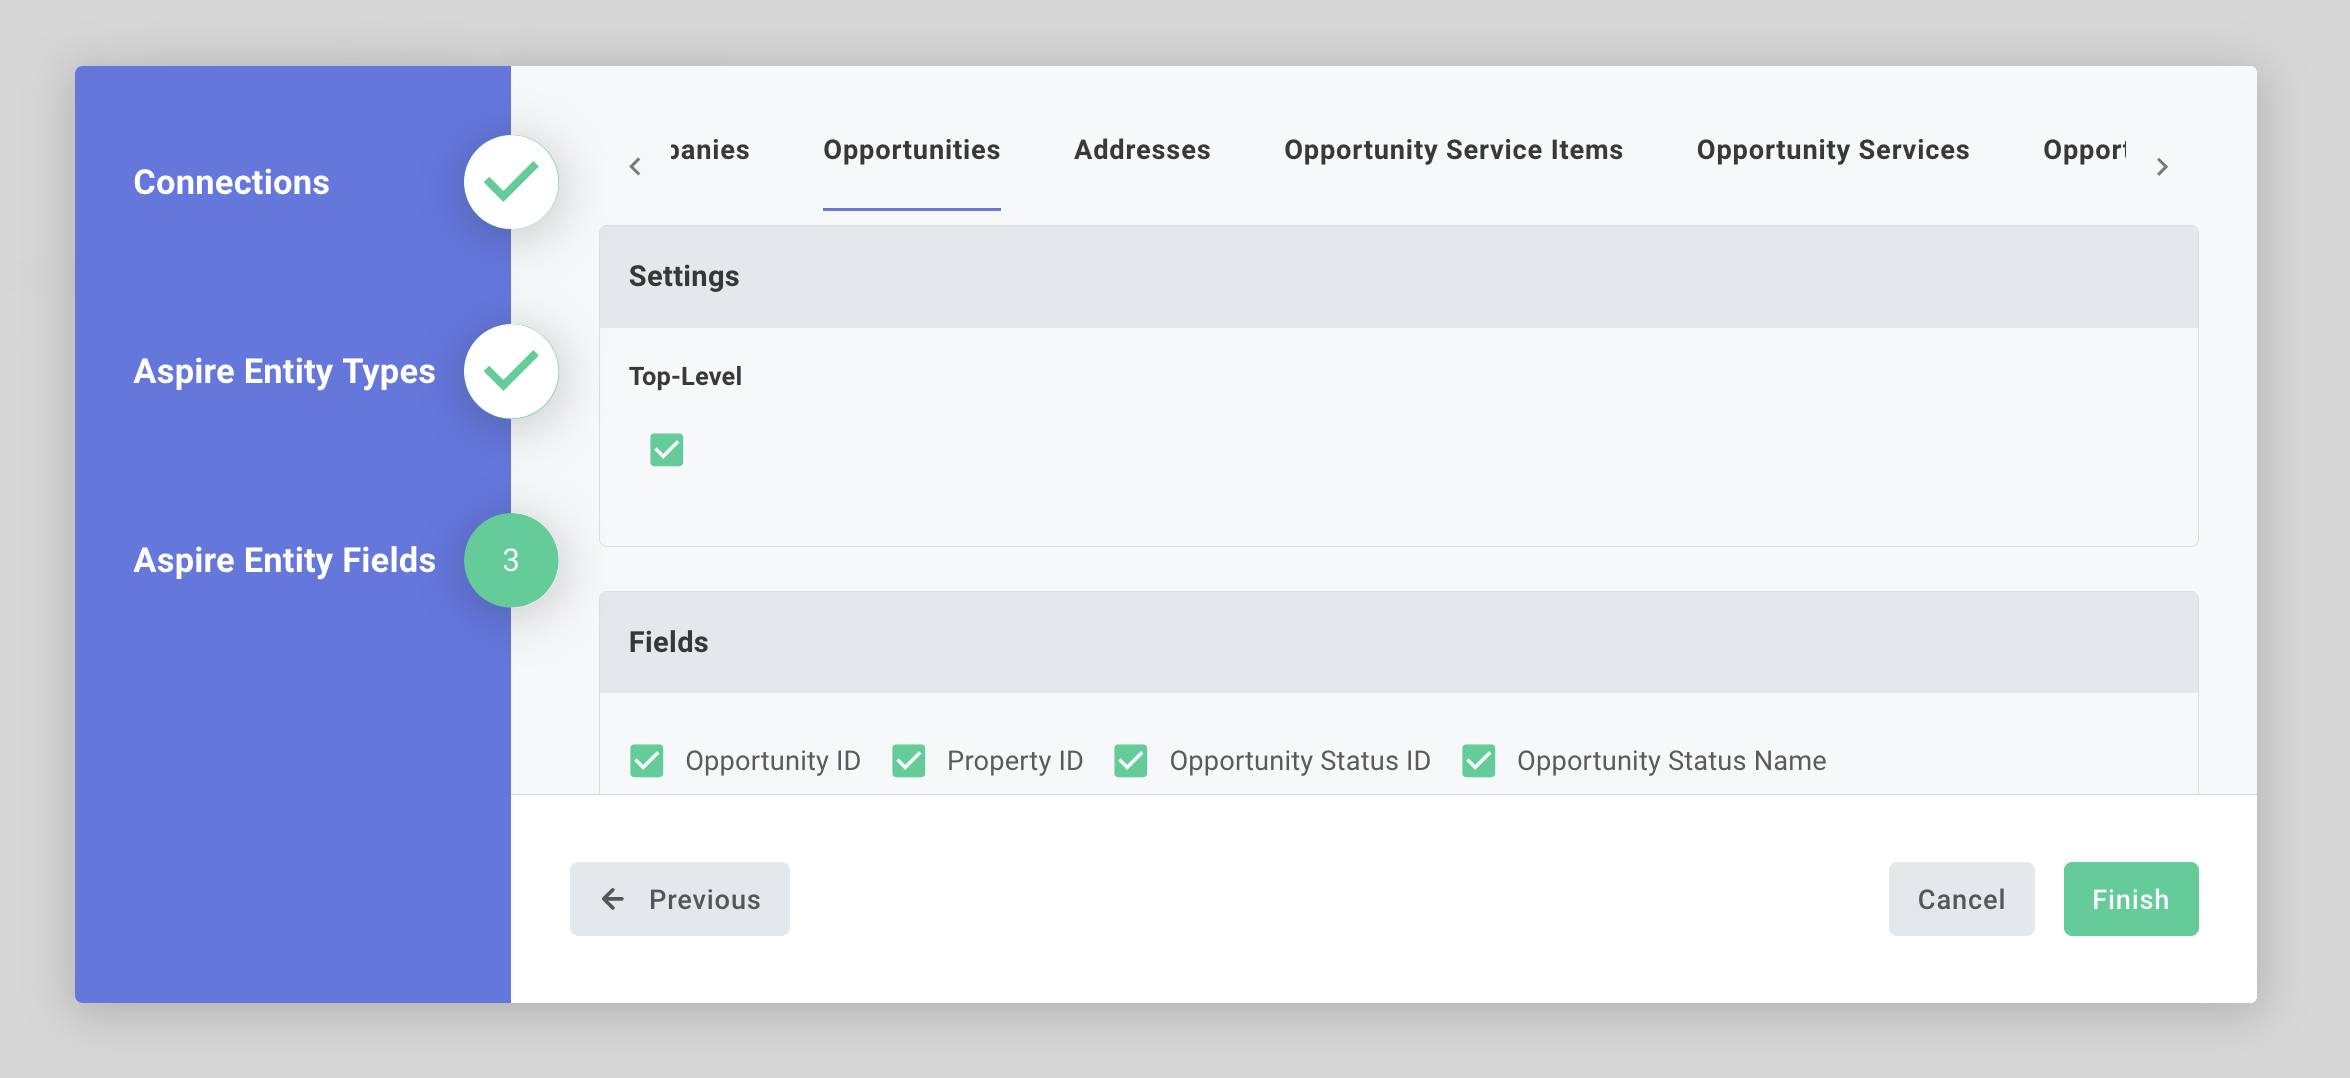Uncheck the Top-Level checkbox
Screen dimensions: 2350x1078
[x=666, y=450]
